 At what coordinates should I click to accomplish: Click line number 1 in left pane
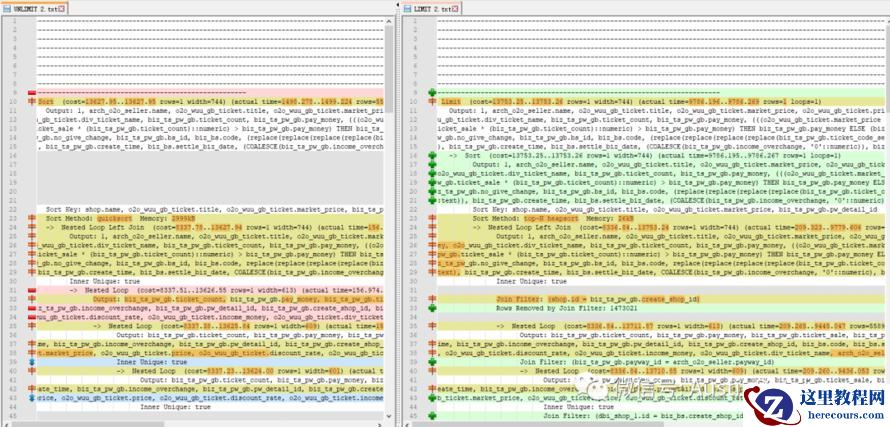[x=16, y=20]
